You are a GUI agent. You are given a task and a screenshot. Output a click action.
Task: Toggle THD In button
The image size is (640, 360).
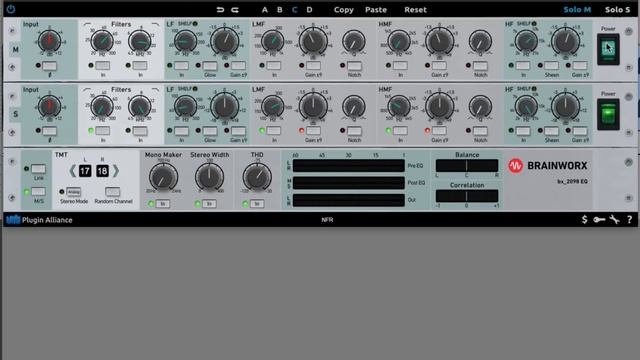pos(256,204)
